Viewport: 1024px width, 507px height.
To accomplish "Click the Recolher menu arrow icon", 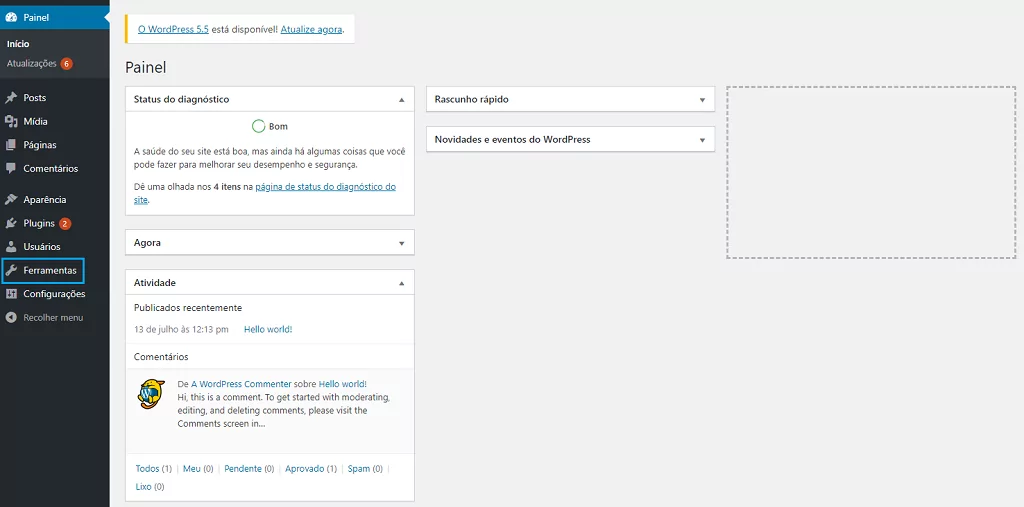I will click(x=10, y=318).
